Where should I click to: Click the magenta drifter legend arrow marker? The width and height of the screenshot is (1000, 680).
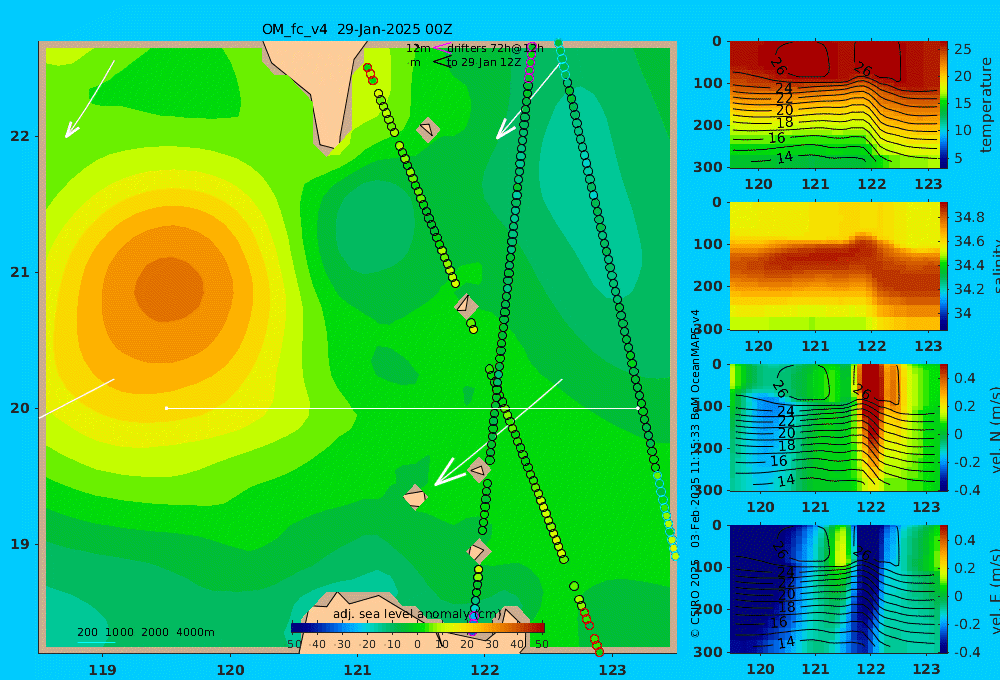(x=441, y=48)
